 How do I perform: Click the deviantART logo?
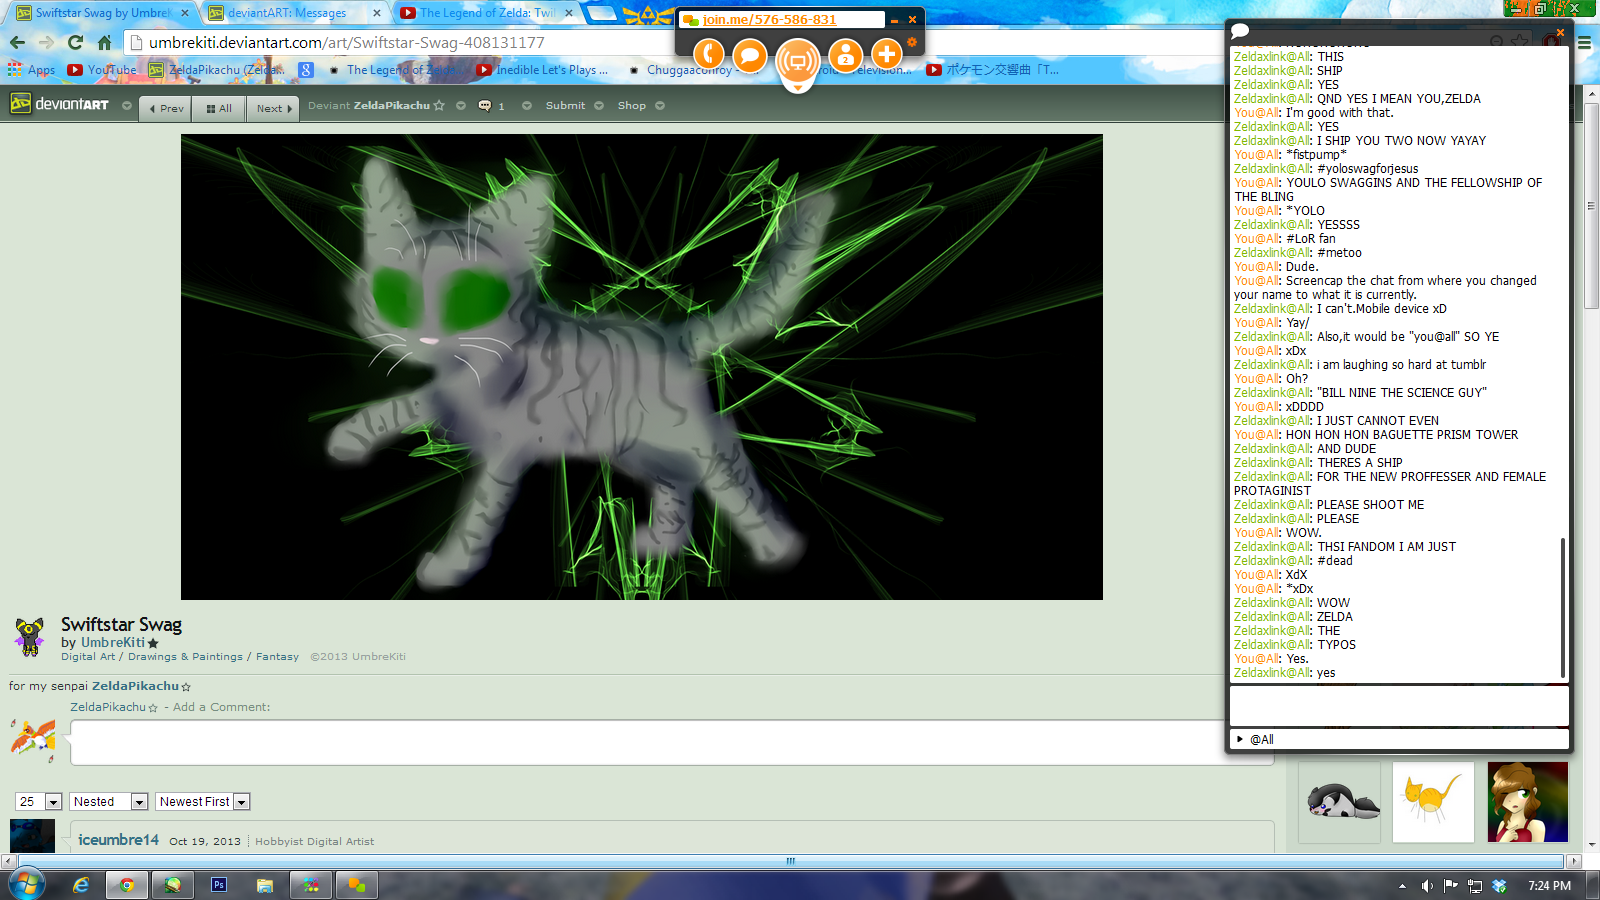pyautogui.click(x=60, y=104)
